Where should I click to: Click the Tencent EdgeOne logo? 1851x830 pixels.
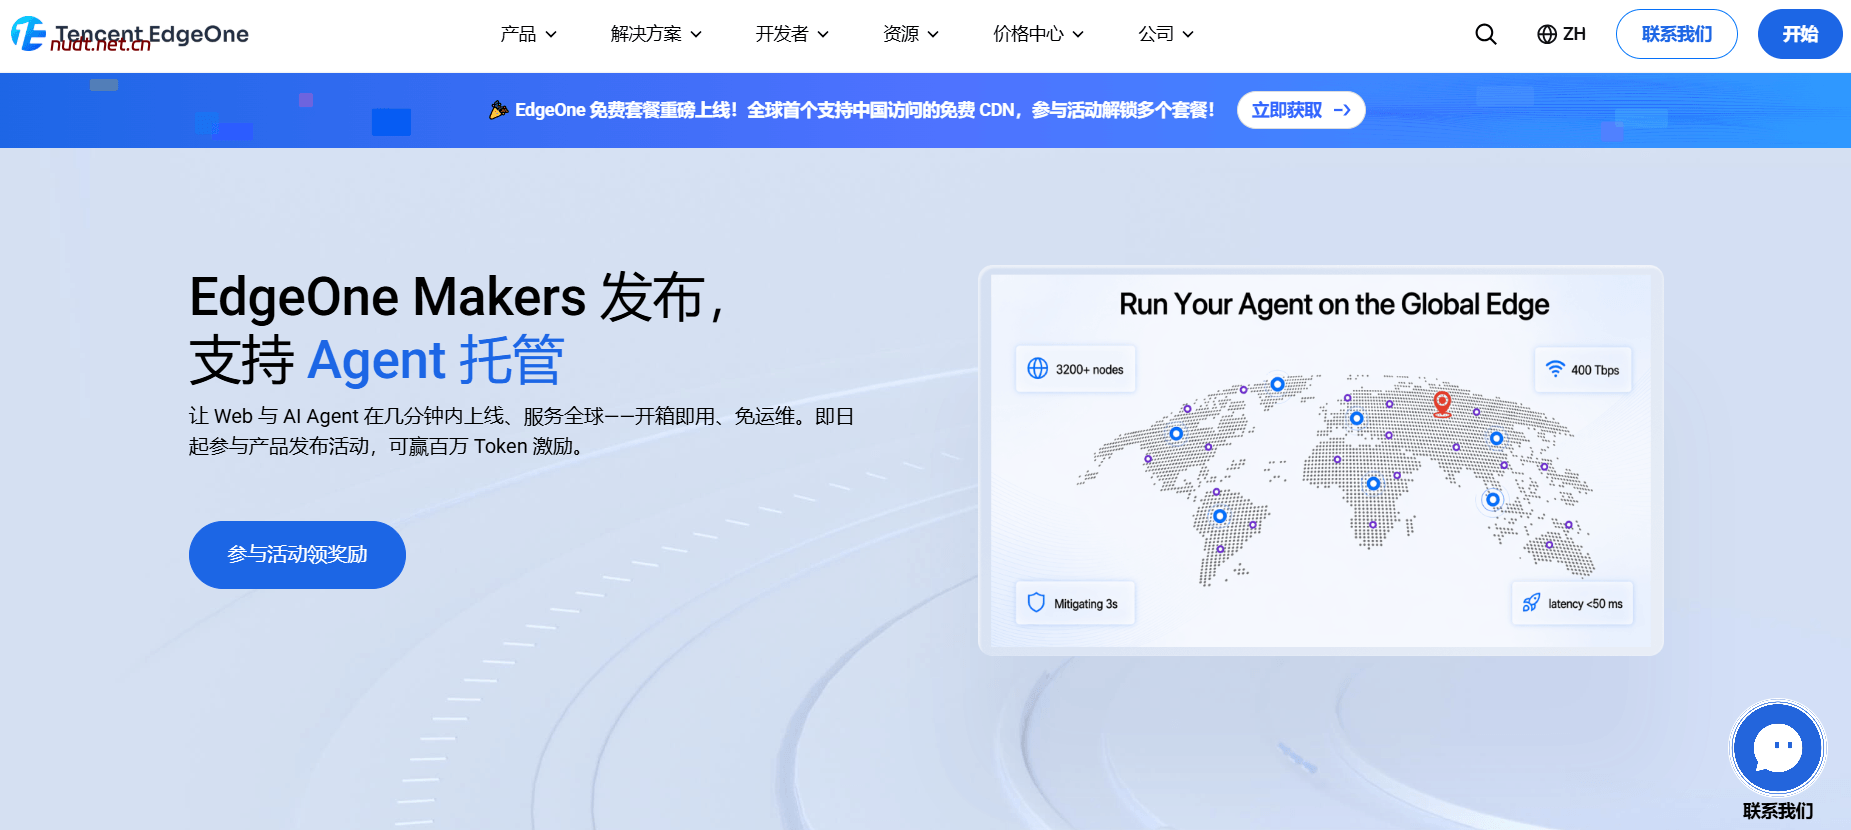(x=130, y=34)
